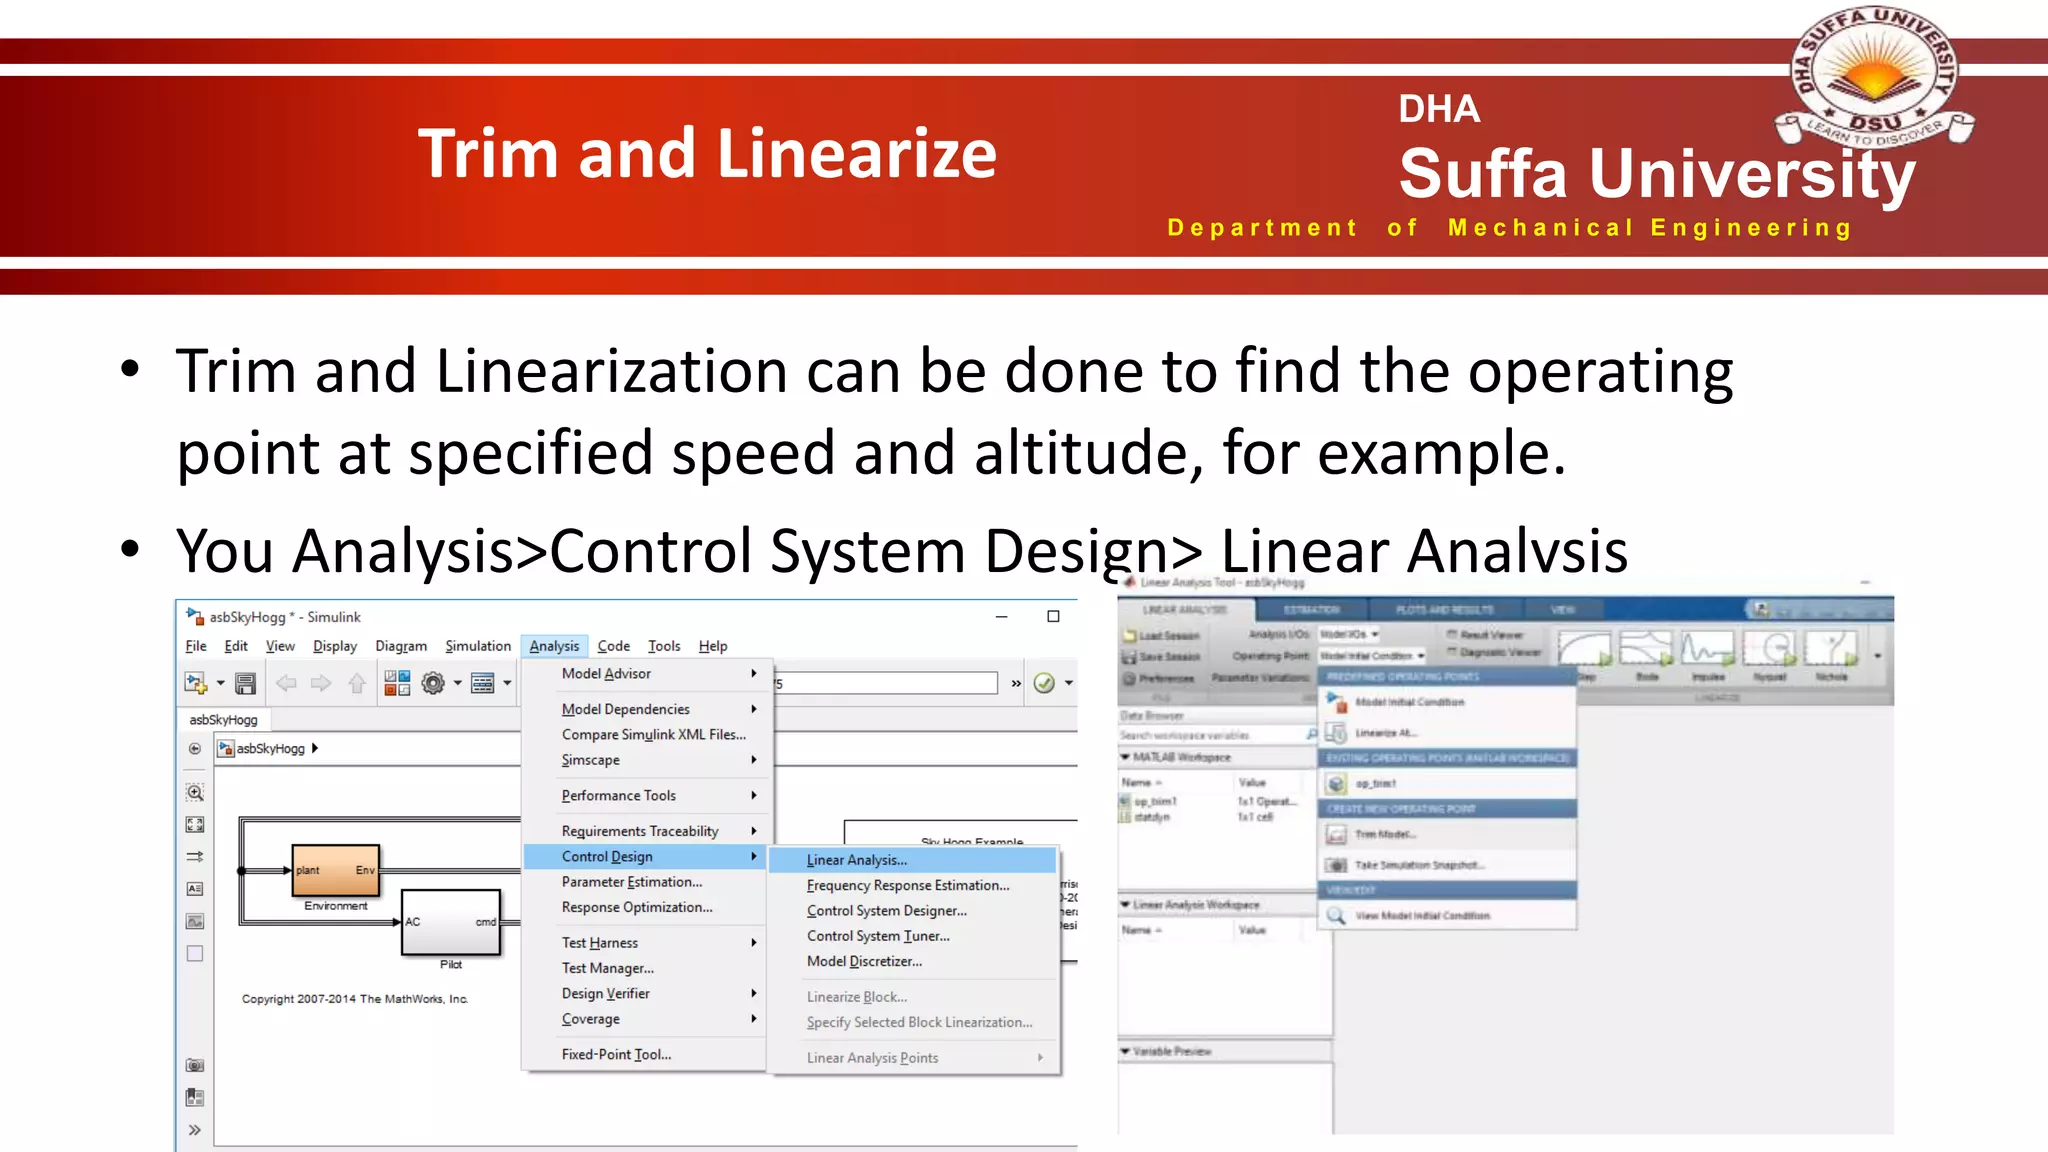Click the New Model icon in Simulink toolbar
The image size is (2048, 1152).
195,683
